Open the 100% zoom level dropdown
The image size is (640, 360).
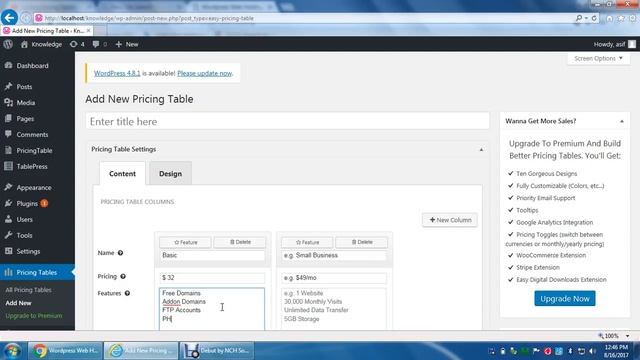(x=627, y=336)
